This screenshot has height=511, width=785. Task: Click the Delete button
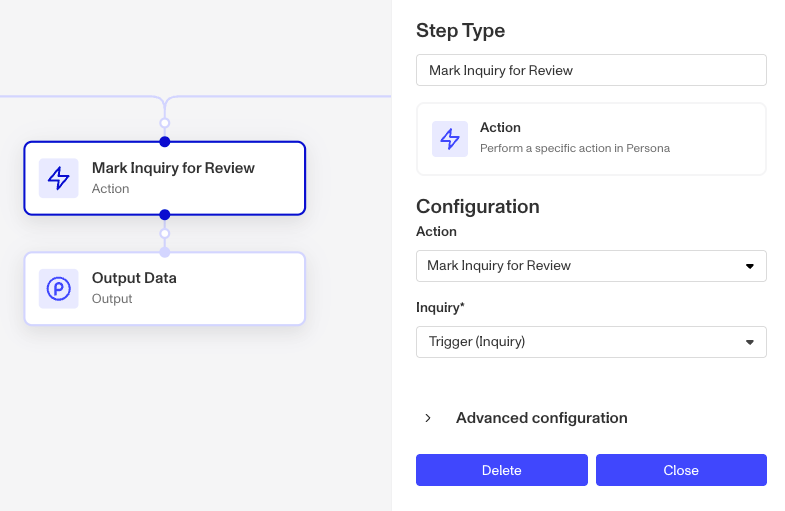pyautogui.click(x=502, y=470)
